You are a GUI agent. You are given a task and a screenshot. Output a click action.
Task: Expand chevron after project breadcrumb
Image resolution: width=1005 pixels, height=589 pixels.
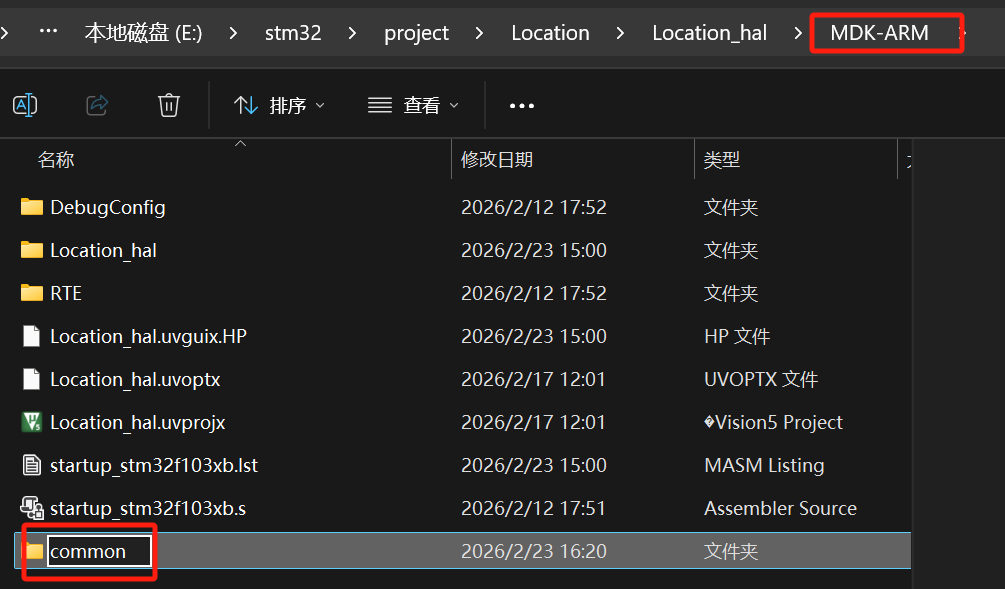point(479,33)
